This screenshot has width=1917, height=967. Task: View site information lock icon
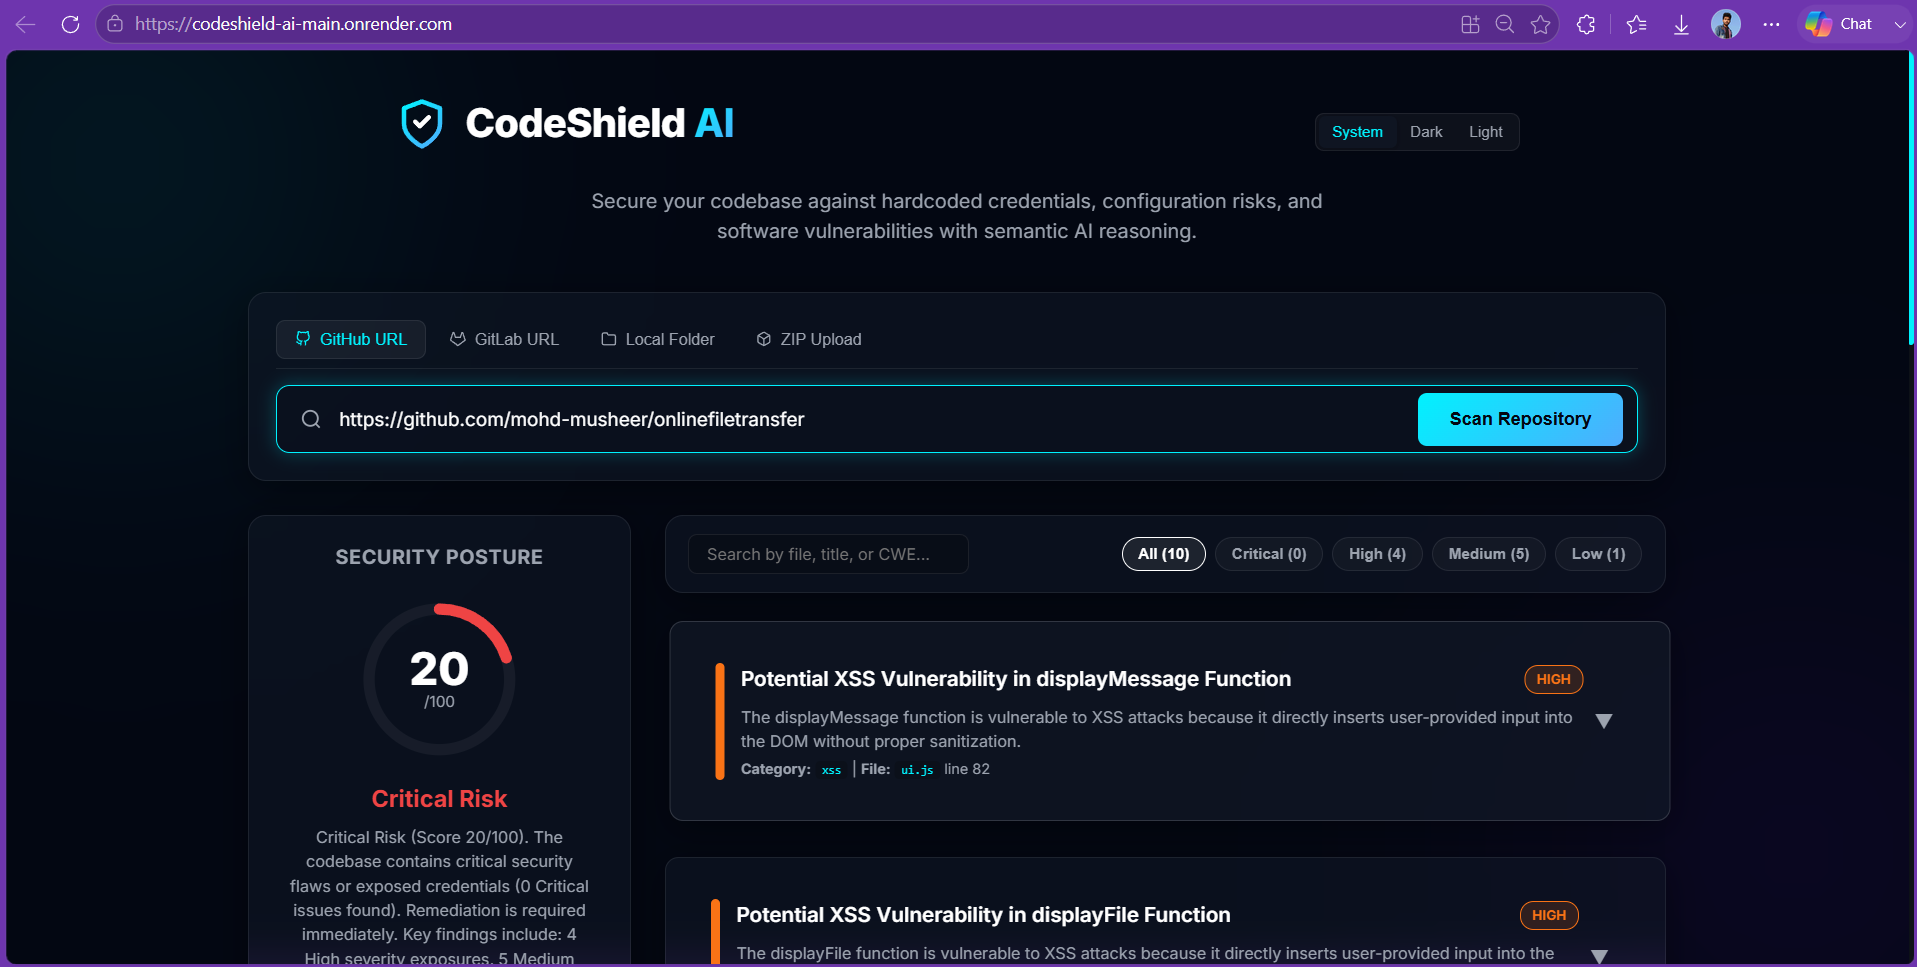pyautogui.click(x=115, y=24)
